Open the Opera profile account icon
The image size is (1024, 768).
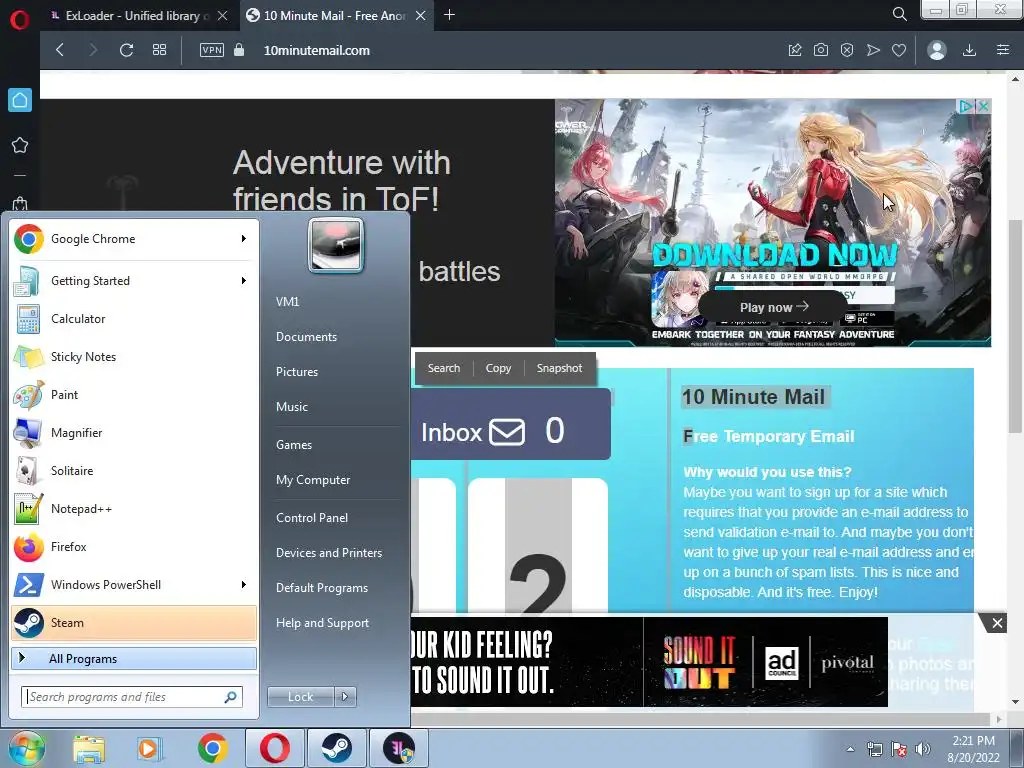coord(936,50)
